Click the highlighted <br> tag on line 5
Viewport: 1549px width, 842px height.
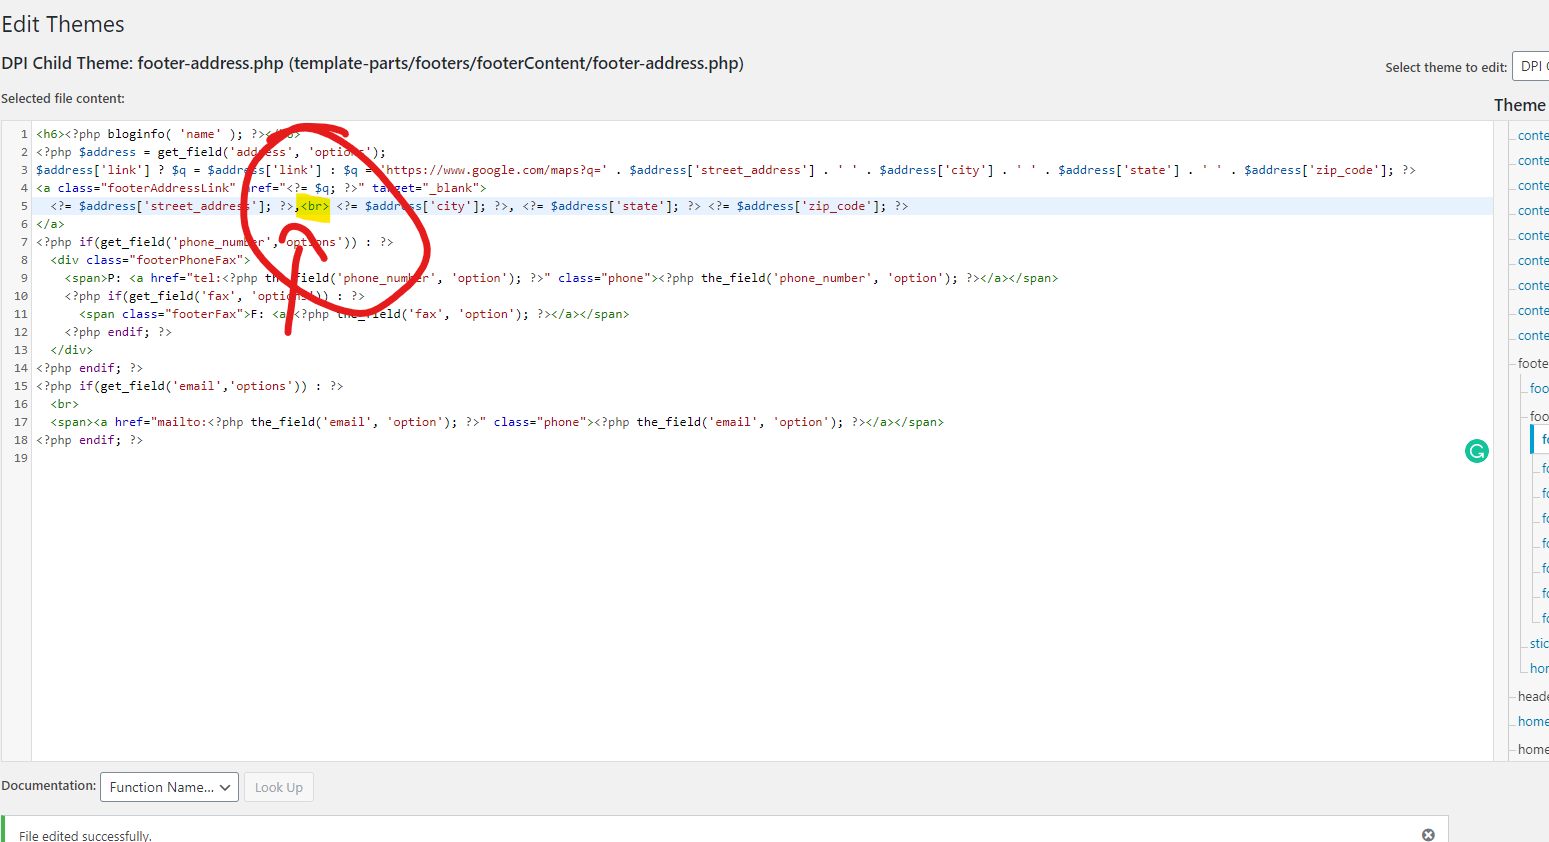coord(315,206)
